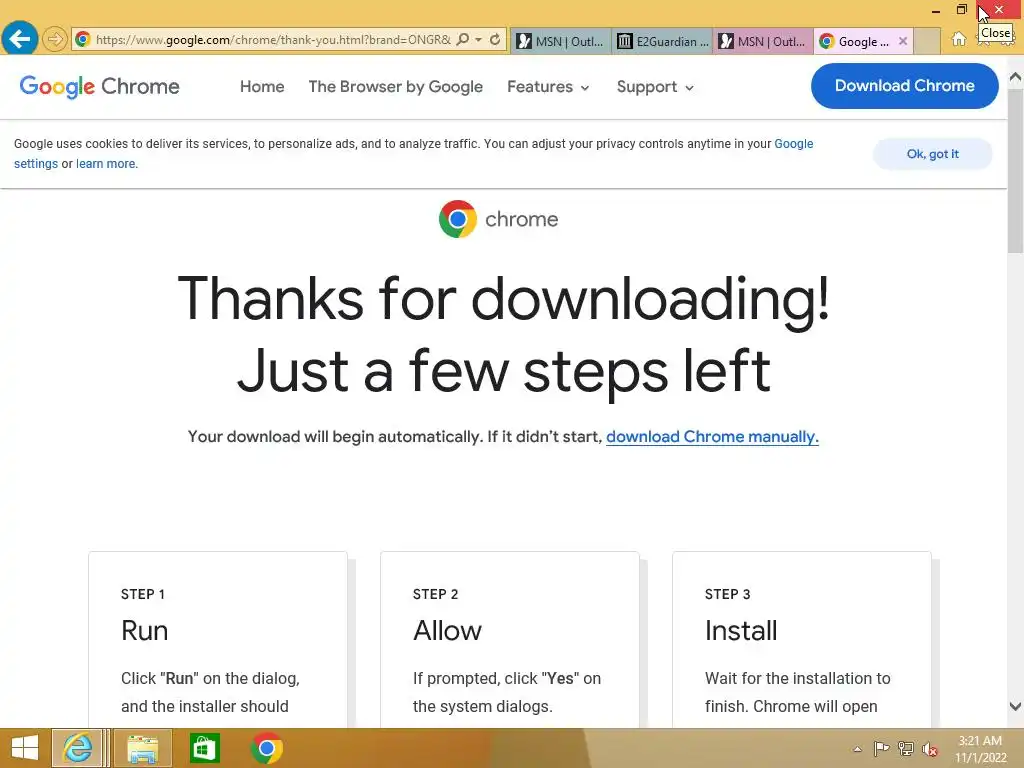Click the STEP 2 label in the Allow card
This screenshot has height=768, width=1024.
click(436, 594)
